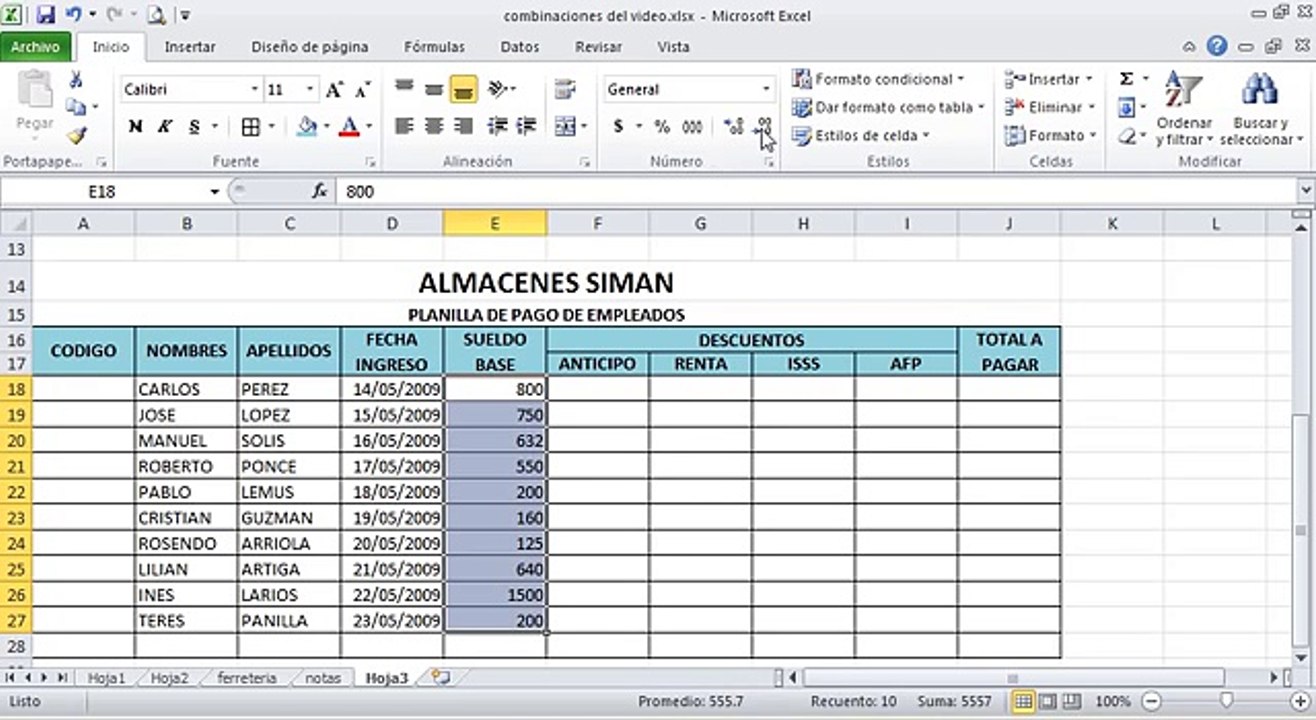
Task: Apply accounting currency $ format
Action: [618, 127]
